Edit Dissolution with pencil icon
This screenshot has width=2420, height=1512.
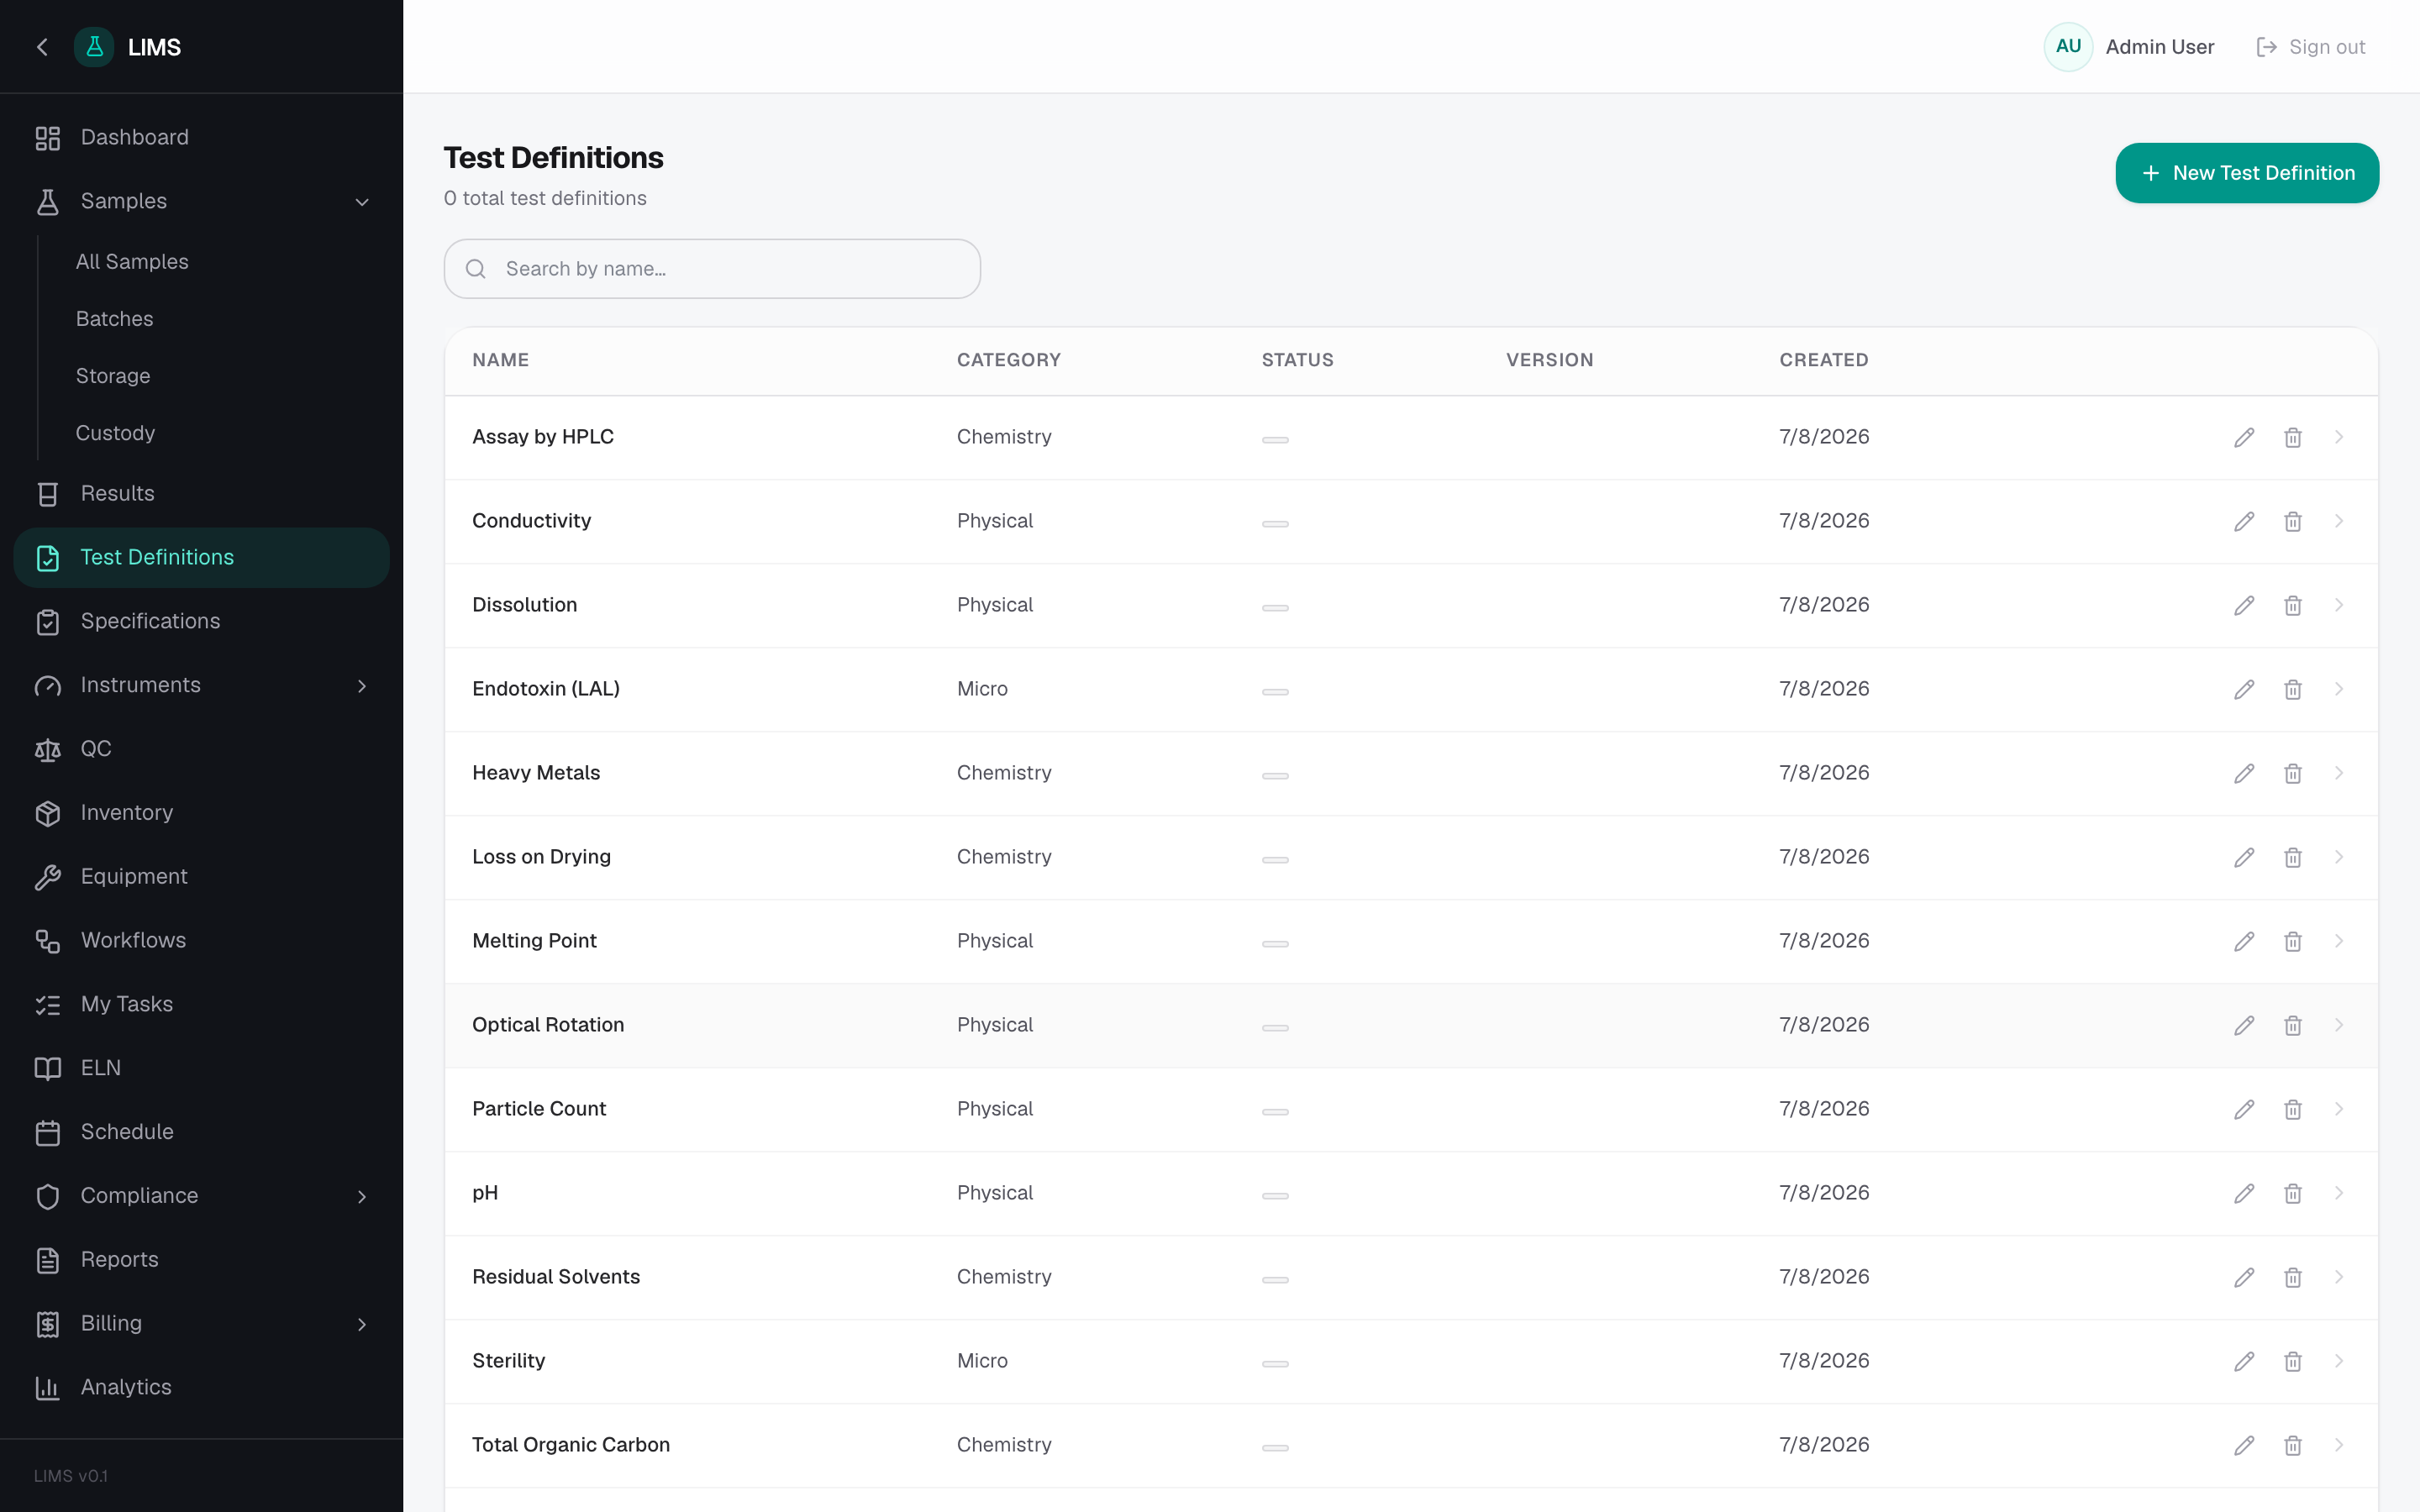pos(2244,605)
